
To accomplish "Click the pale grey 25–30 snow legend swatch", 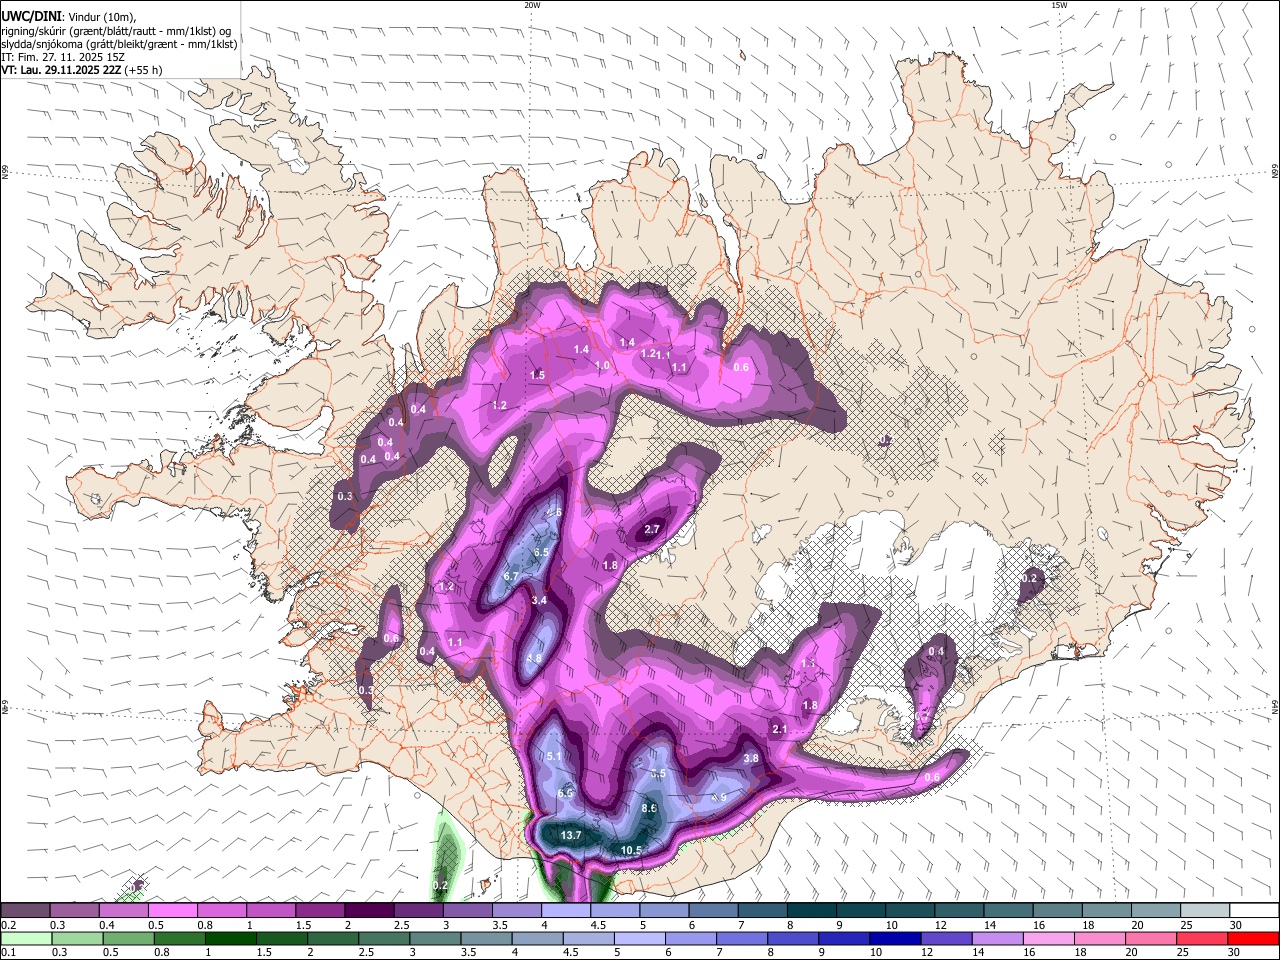I will point(1203,911).
